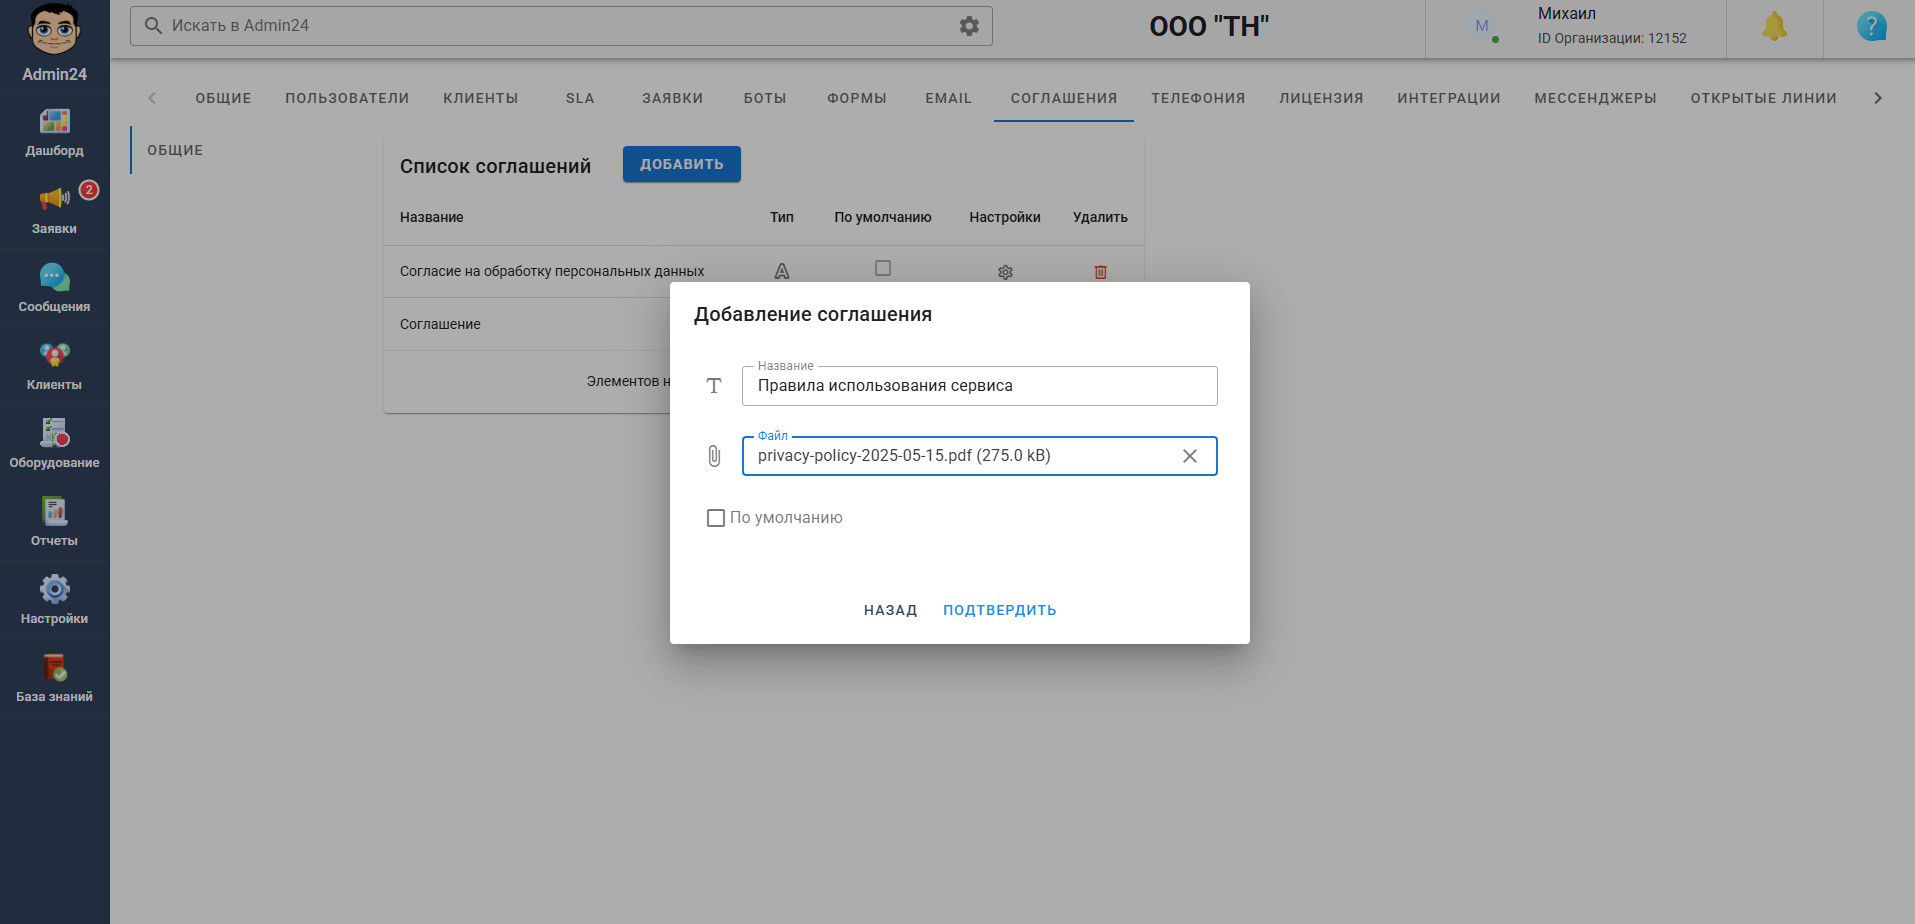Switch to the Общие tab
Image resolution: width=1915 pixels, height=924 pixels.
[223, 98]
